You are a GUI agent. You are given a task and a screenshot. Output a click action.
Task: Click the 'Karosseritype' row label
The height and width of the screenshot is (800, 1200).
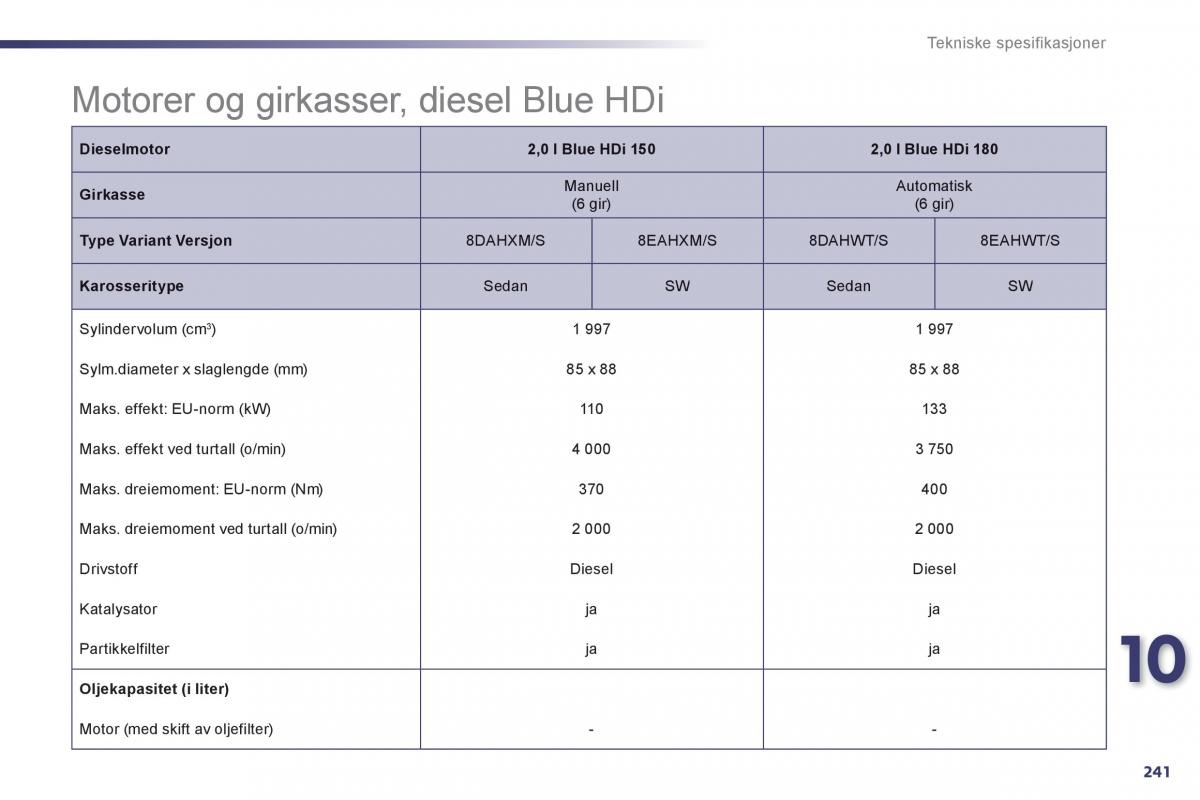132,286
